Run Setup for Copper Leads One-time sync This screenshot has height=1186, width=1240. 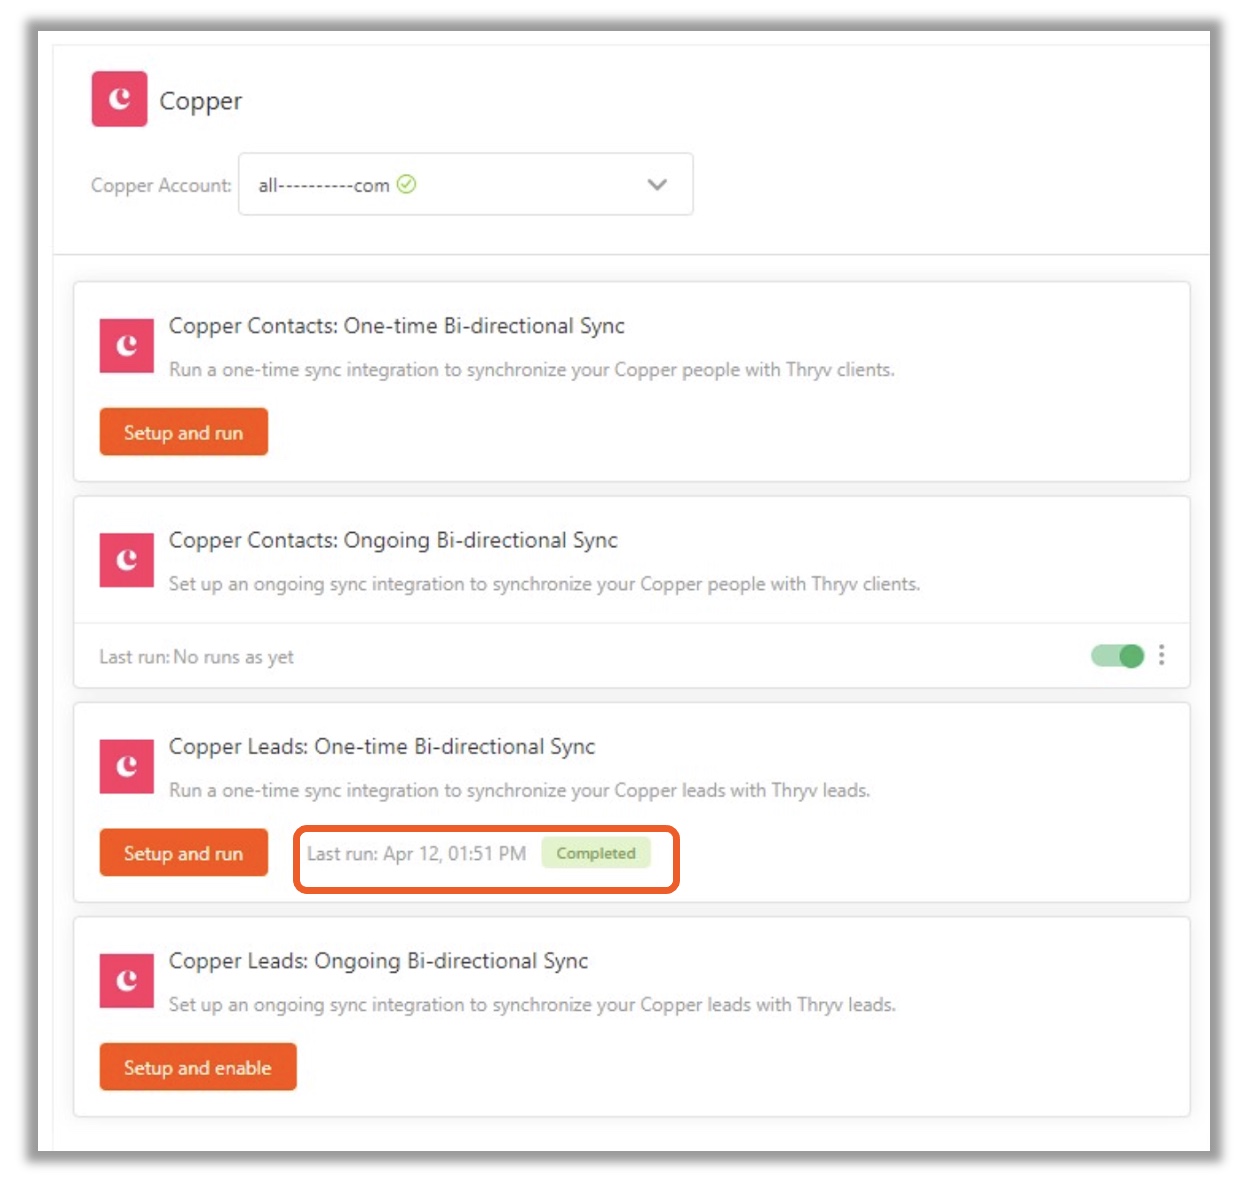(184, 853)
